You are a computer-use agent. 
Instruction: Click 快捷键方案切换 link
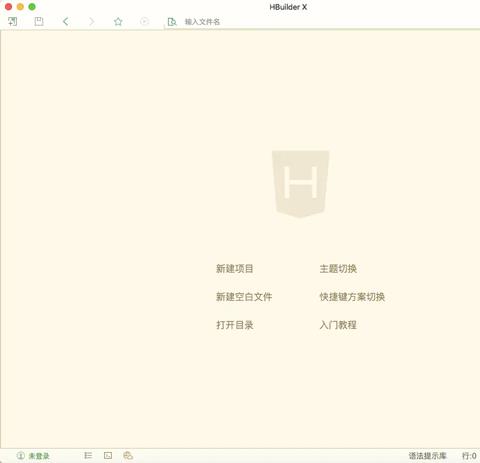coord(352,297)
